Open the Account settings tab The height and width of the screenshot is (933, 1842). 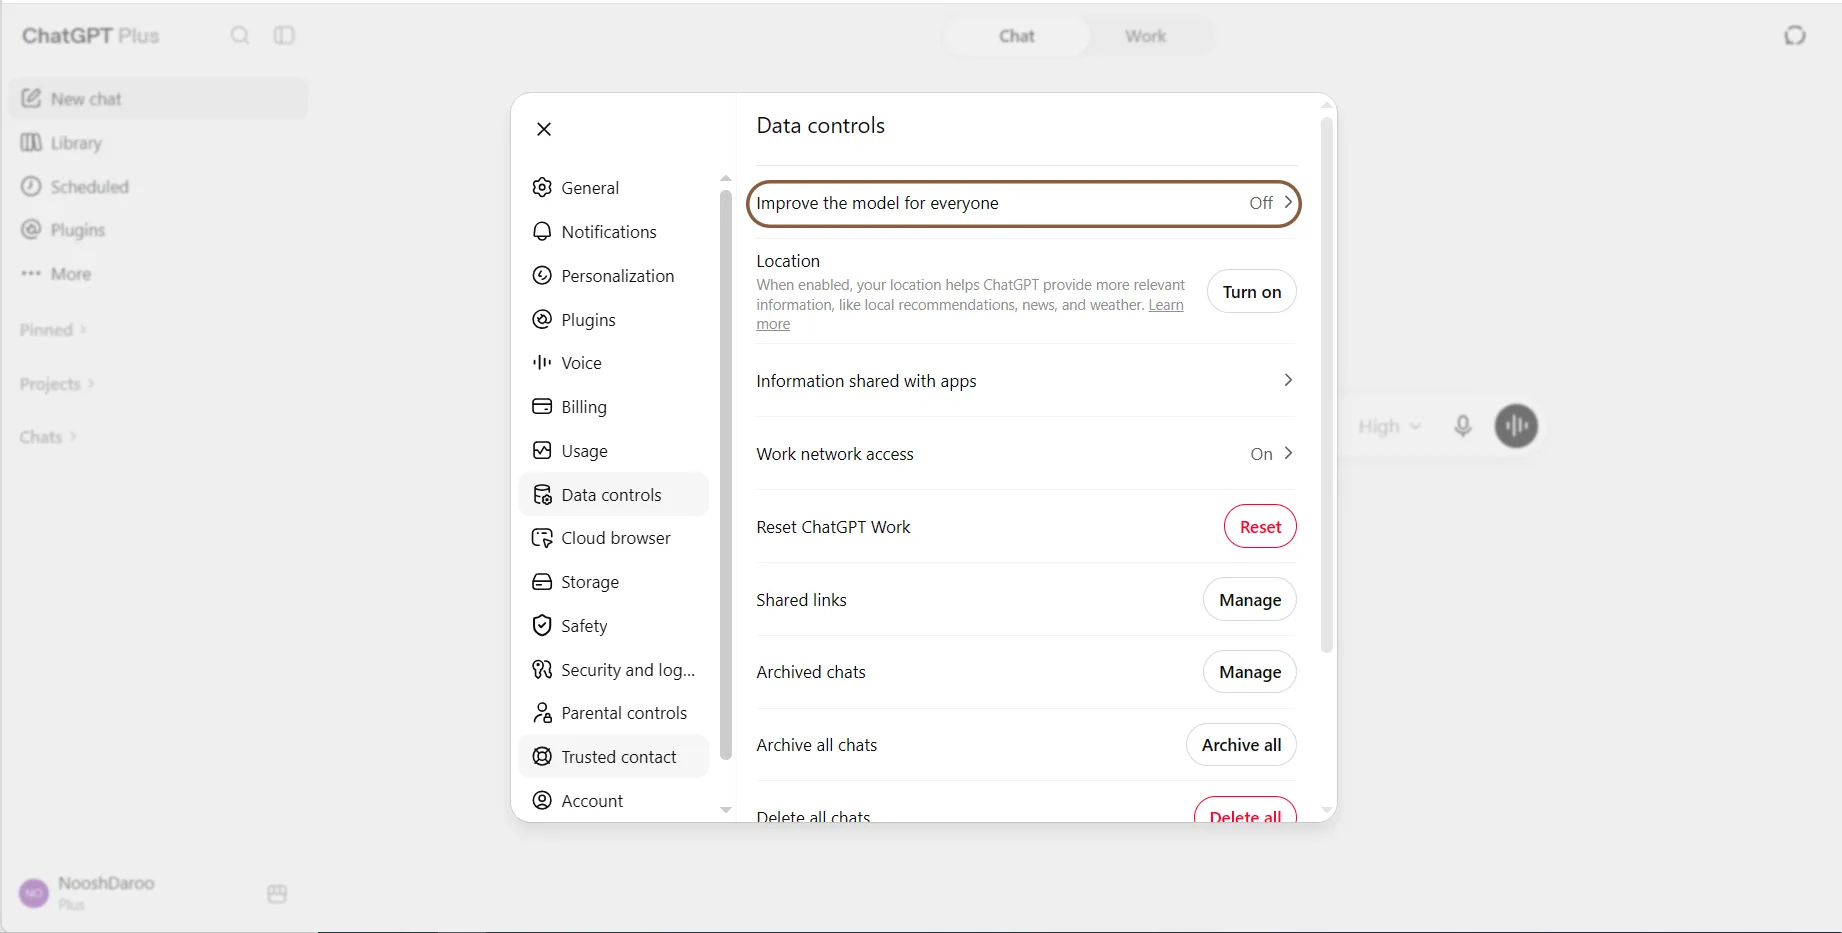click(x=614, y=801)
